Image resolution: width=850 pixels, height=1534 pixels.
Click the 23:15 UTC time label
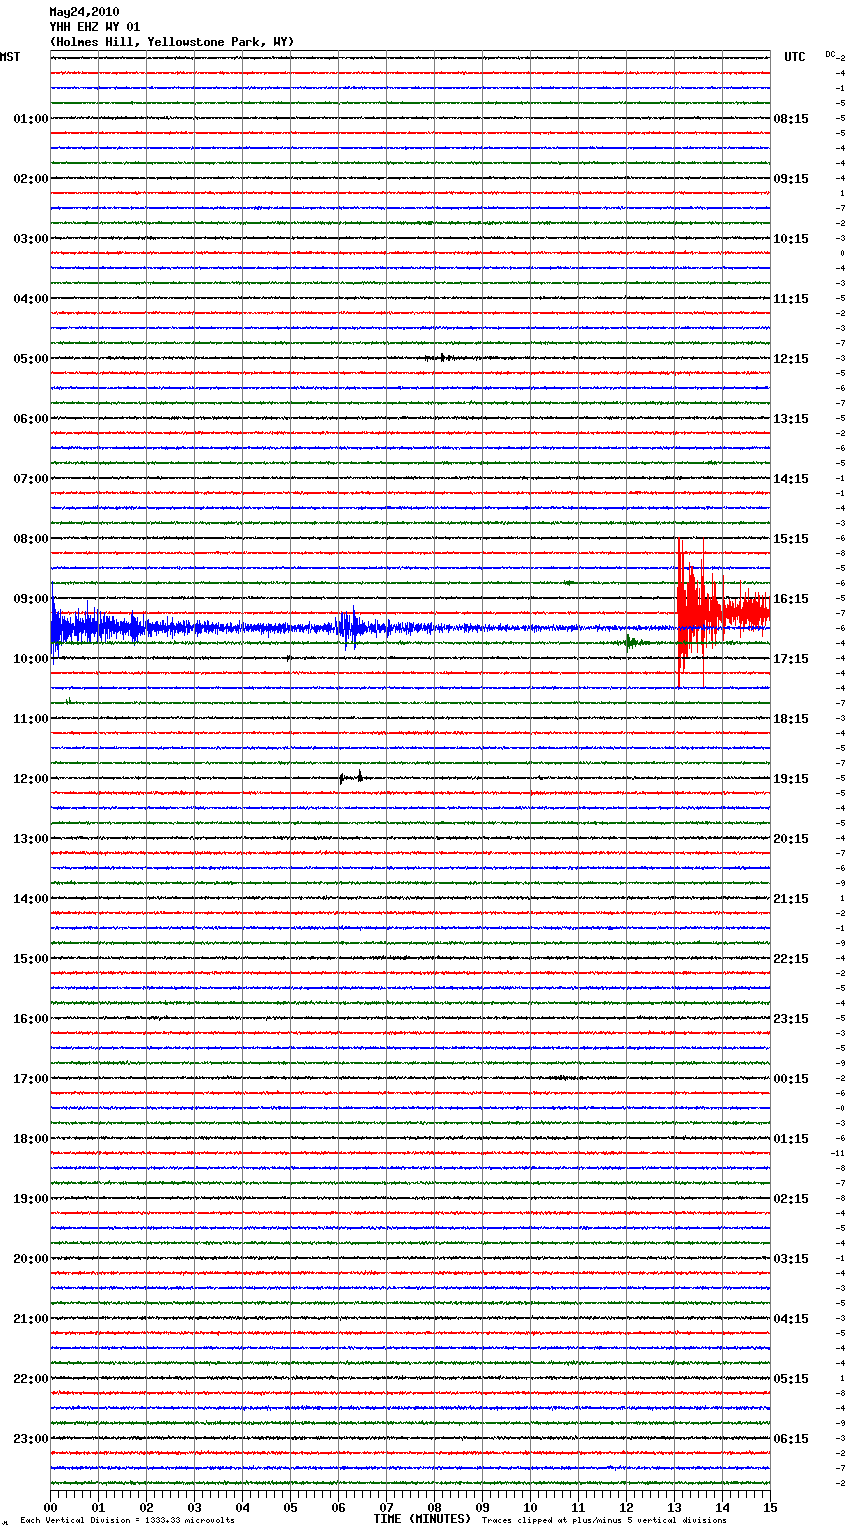(791, 1019)
